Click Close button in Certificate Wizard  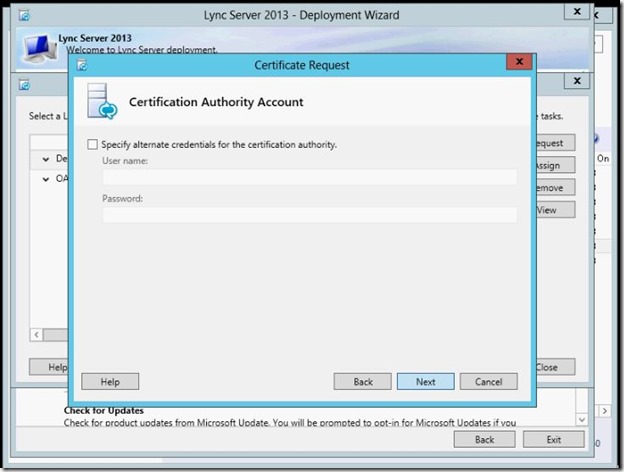[555, 367]
